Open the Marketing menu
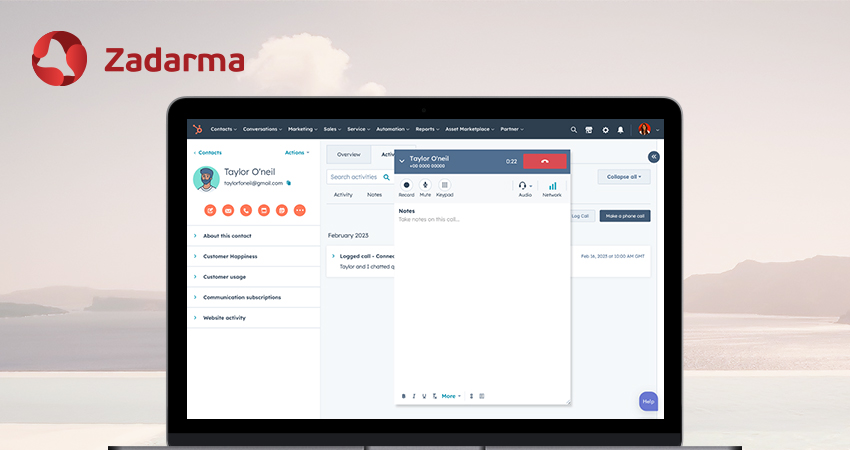850x450 pixels. 302,129
